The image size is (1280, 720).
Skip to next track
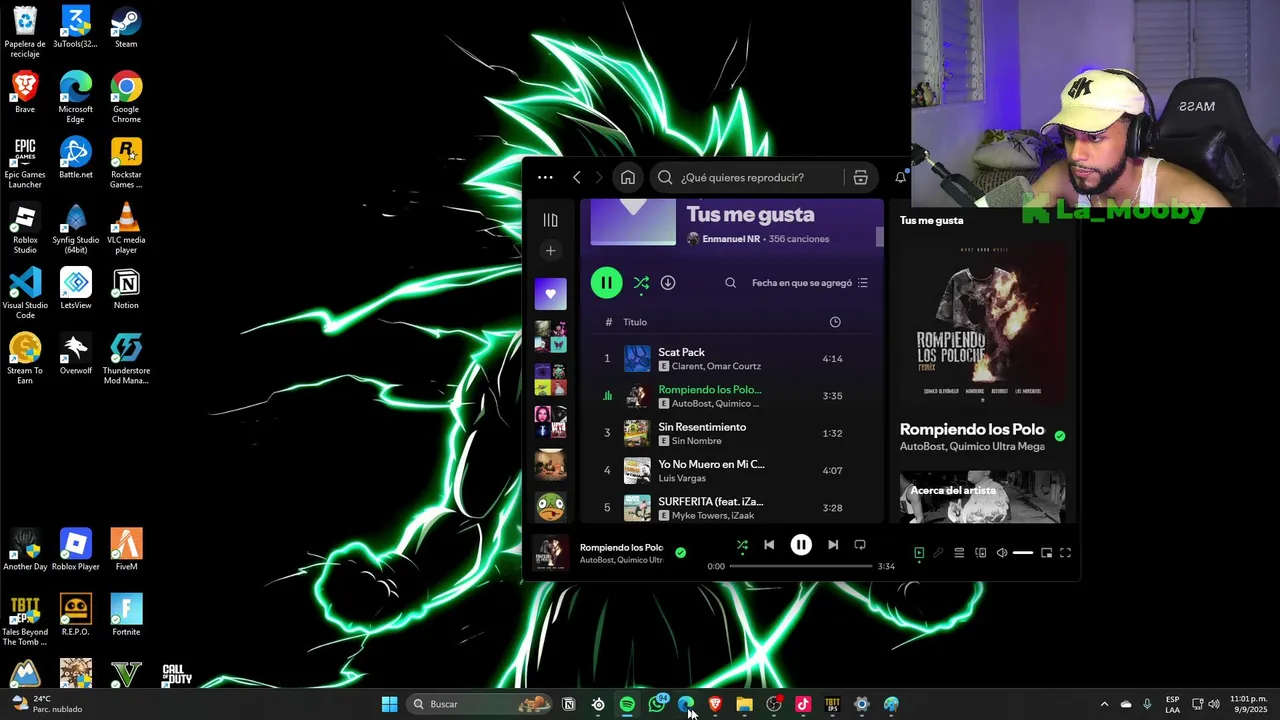coord(833,545)
